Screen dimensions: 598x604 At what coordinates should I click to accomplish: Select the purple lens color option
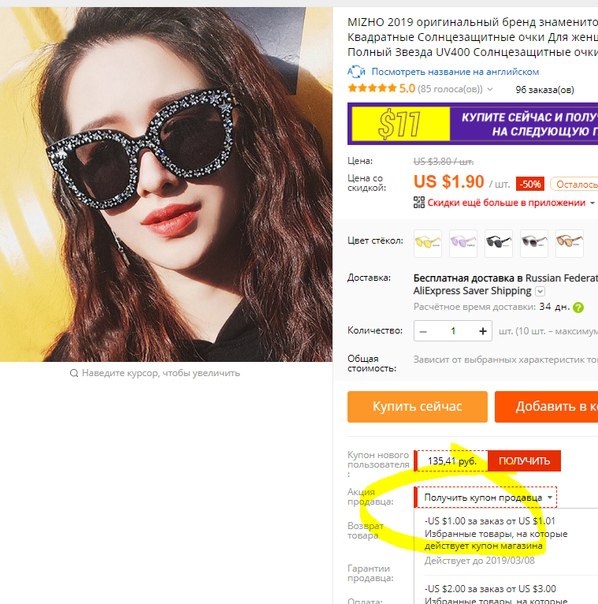point(463,243)
